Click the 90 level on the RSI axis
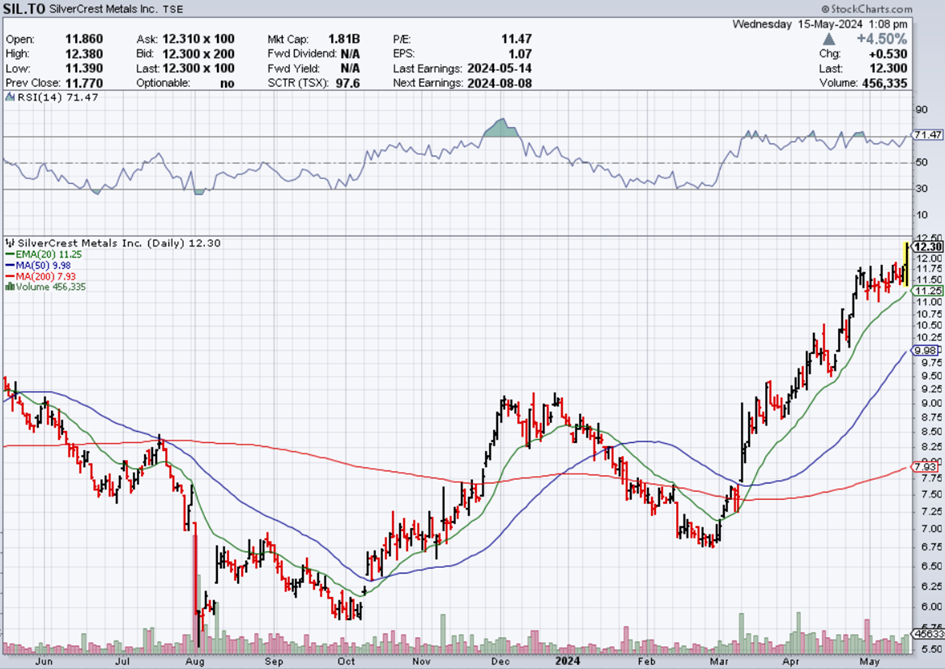Screen dimensions: 945x669 coord(921,110)
